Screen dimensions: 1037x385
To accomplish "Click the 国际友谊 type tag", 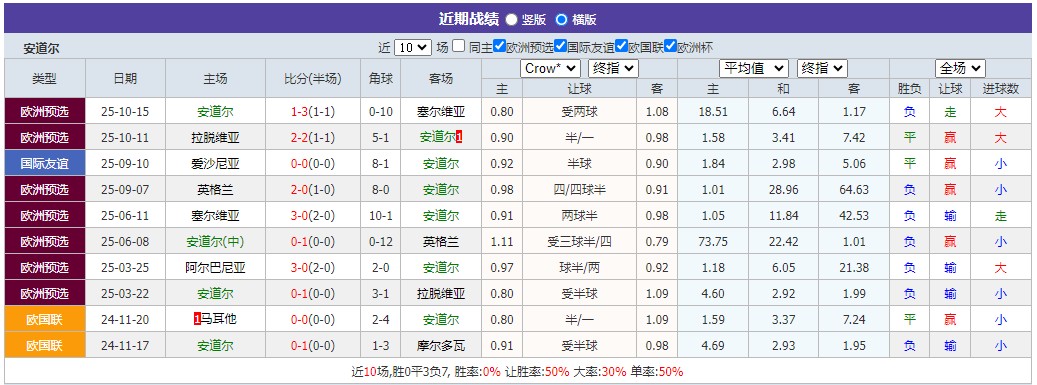I will 45,163.
